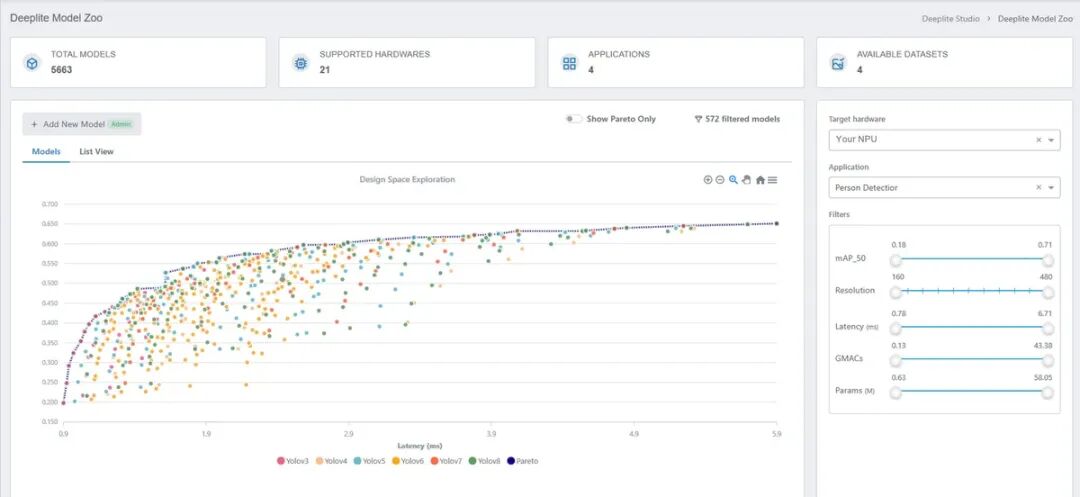Viewport: 1080px width, 497px height.
Task: Switch to the List View tab
Action: click(96, 152)
